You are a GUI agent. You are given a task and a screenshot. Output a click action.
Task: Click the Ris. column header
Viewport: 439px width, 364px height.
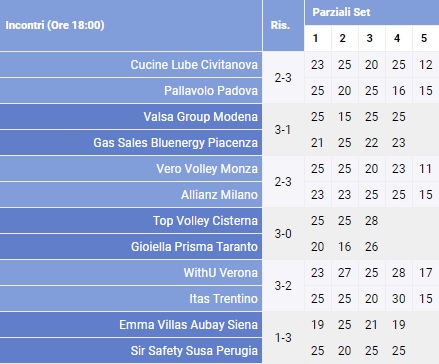click(280, 25)
